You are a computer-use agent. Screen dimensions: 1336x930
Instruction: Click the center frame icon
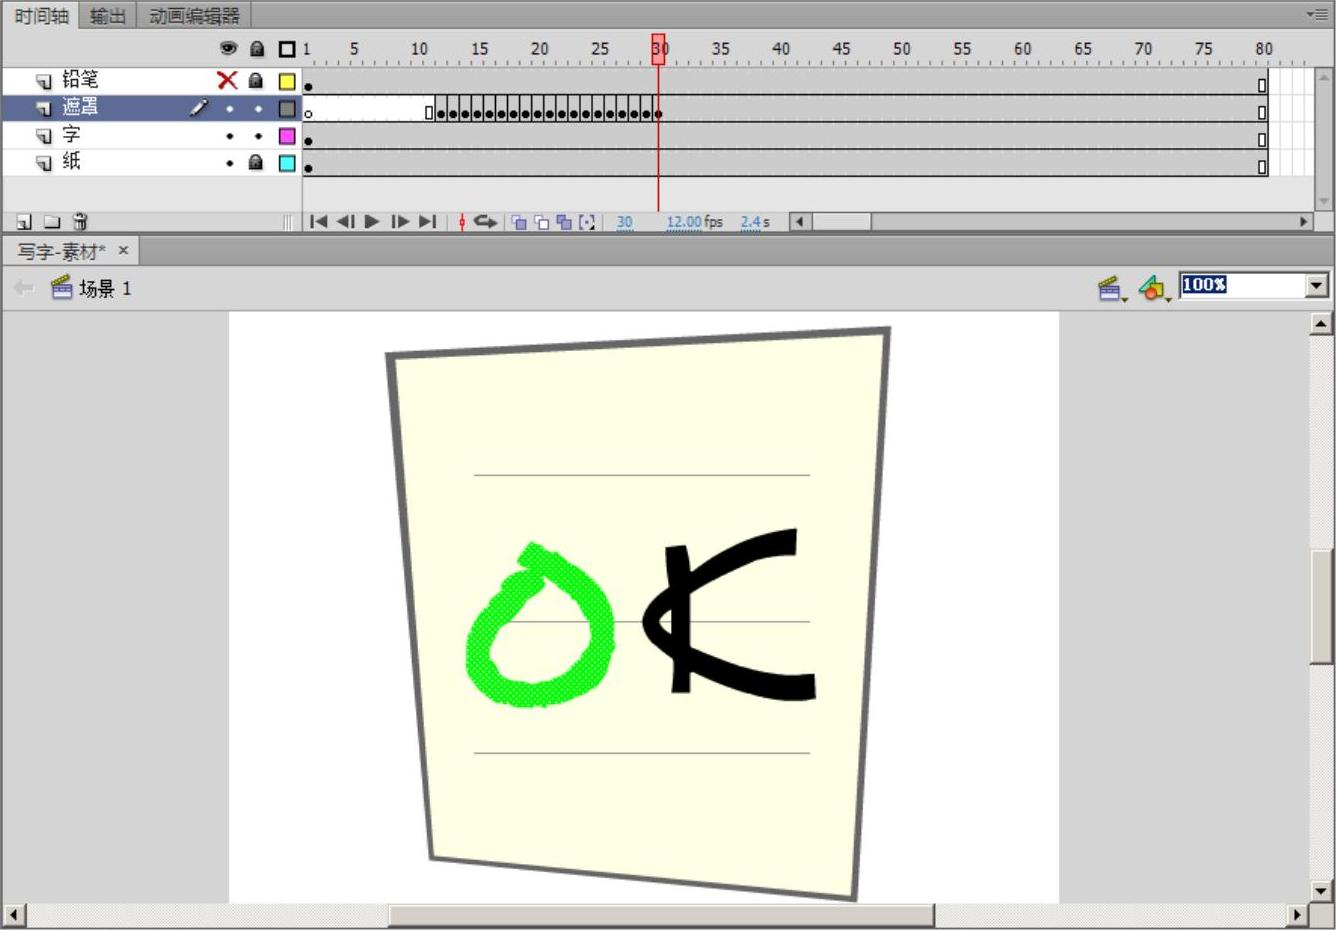(x=462, y=222)
